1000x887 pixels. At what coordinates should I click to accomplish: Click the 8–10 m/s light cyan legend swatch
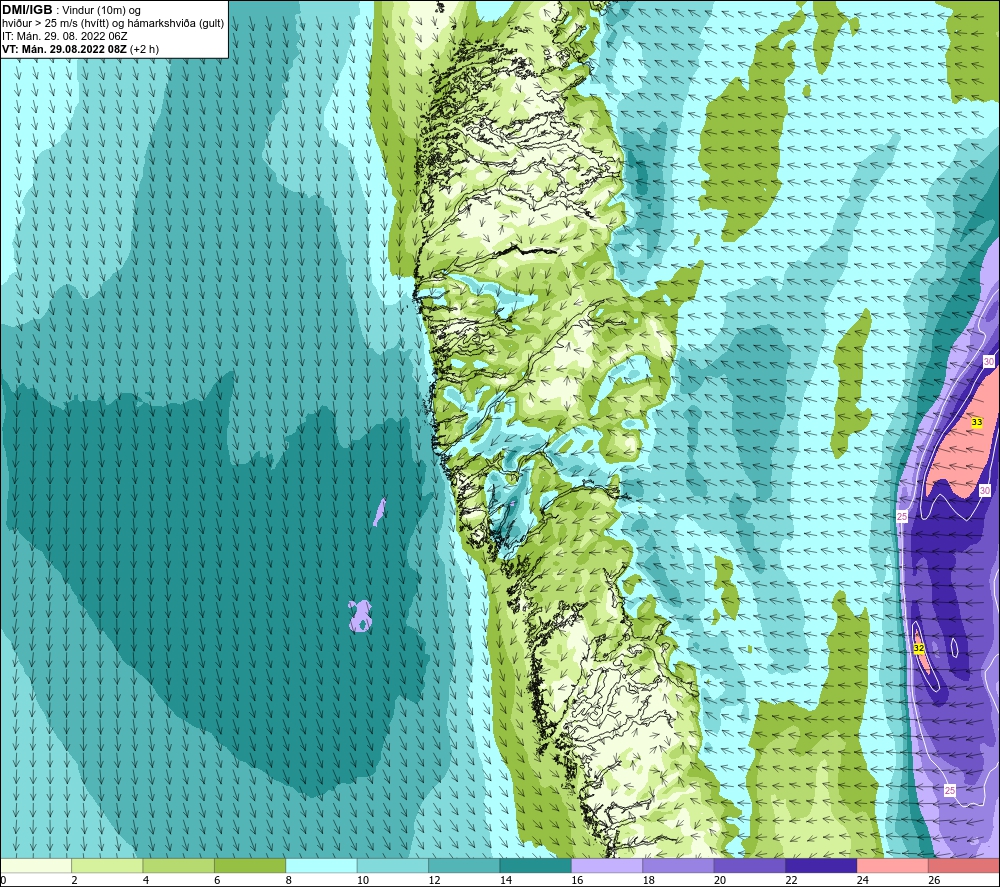pyautogui.click(x=321, y=865)
